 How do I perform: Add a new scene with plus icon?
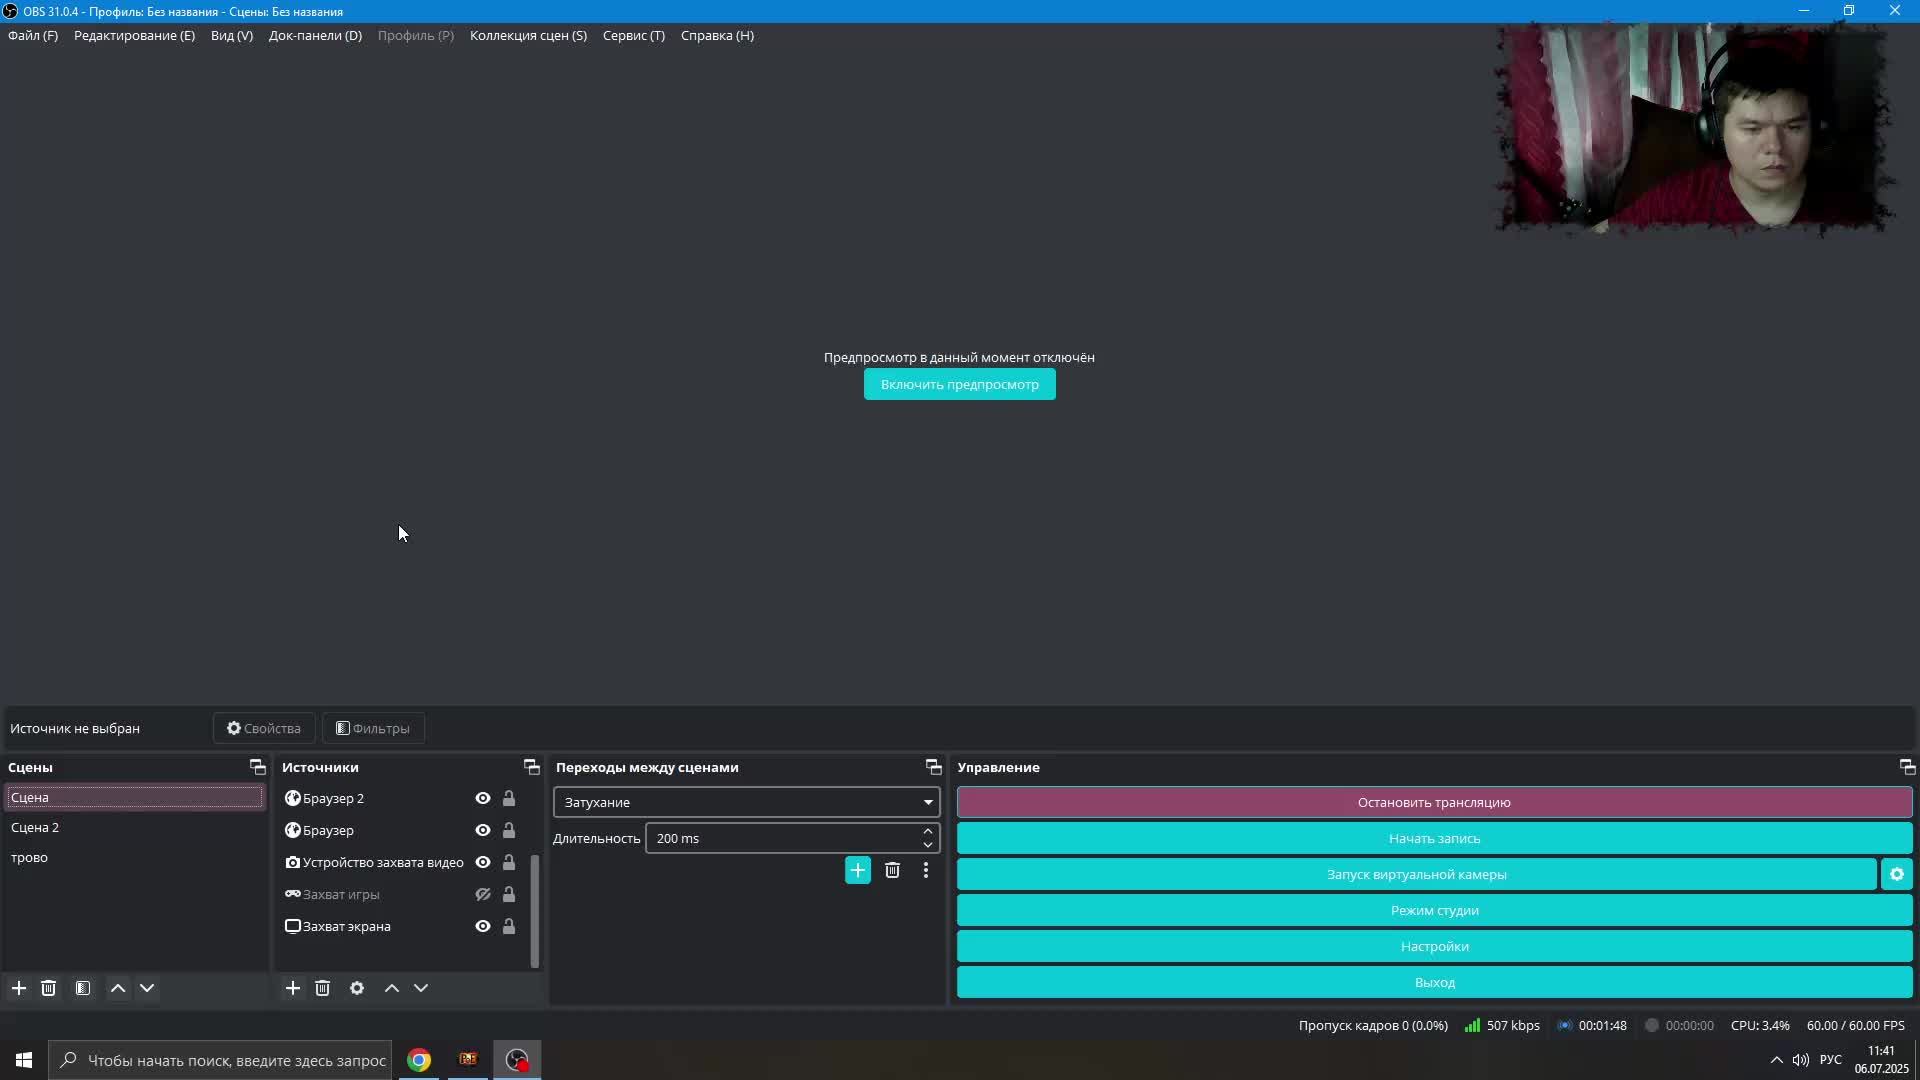coord(19,988)
